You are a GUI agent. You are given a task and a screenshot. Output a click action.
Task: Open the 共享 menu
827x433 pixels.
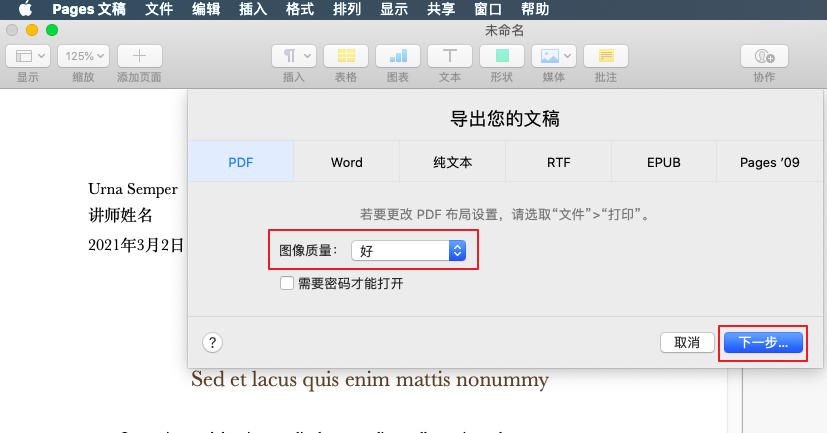441,9
